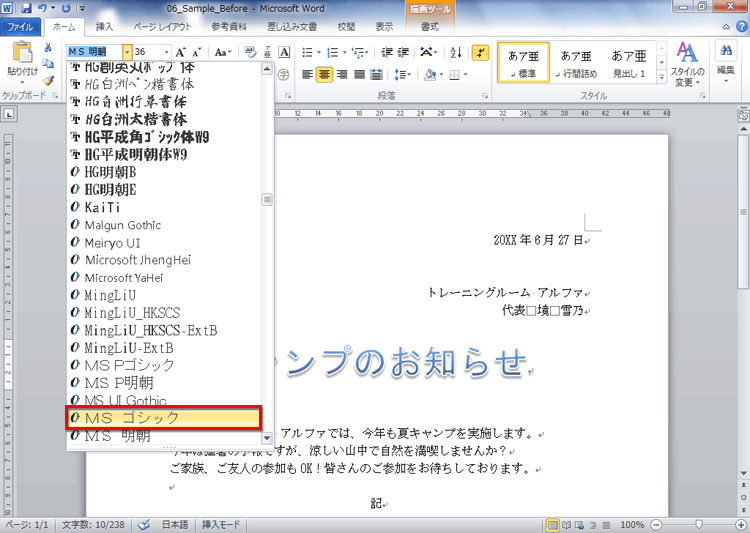
Task: Click zoom out minus button
Action: coord(657,525)
